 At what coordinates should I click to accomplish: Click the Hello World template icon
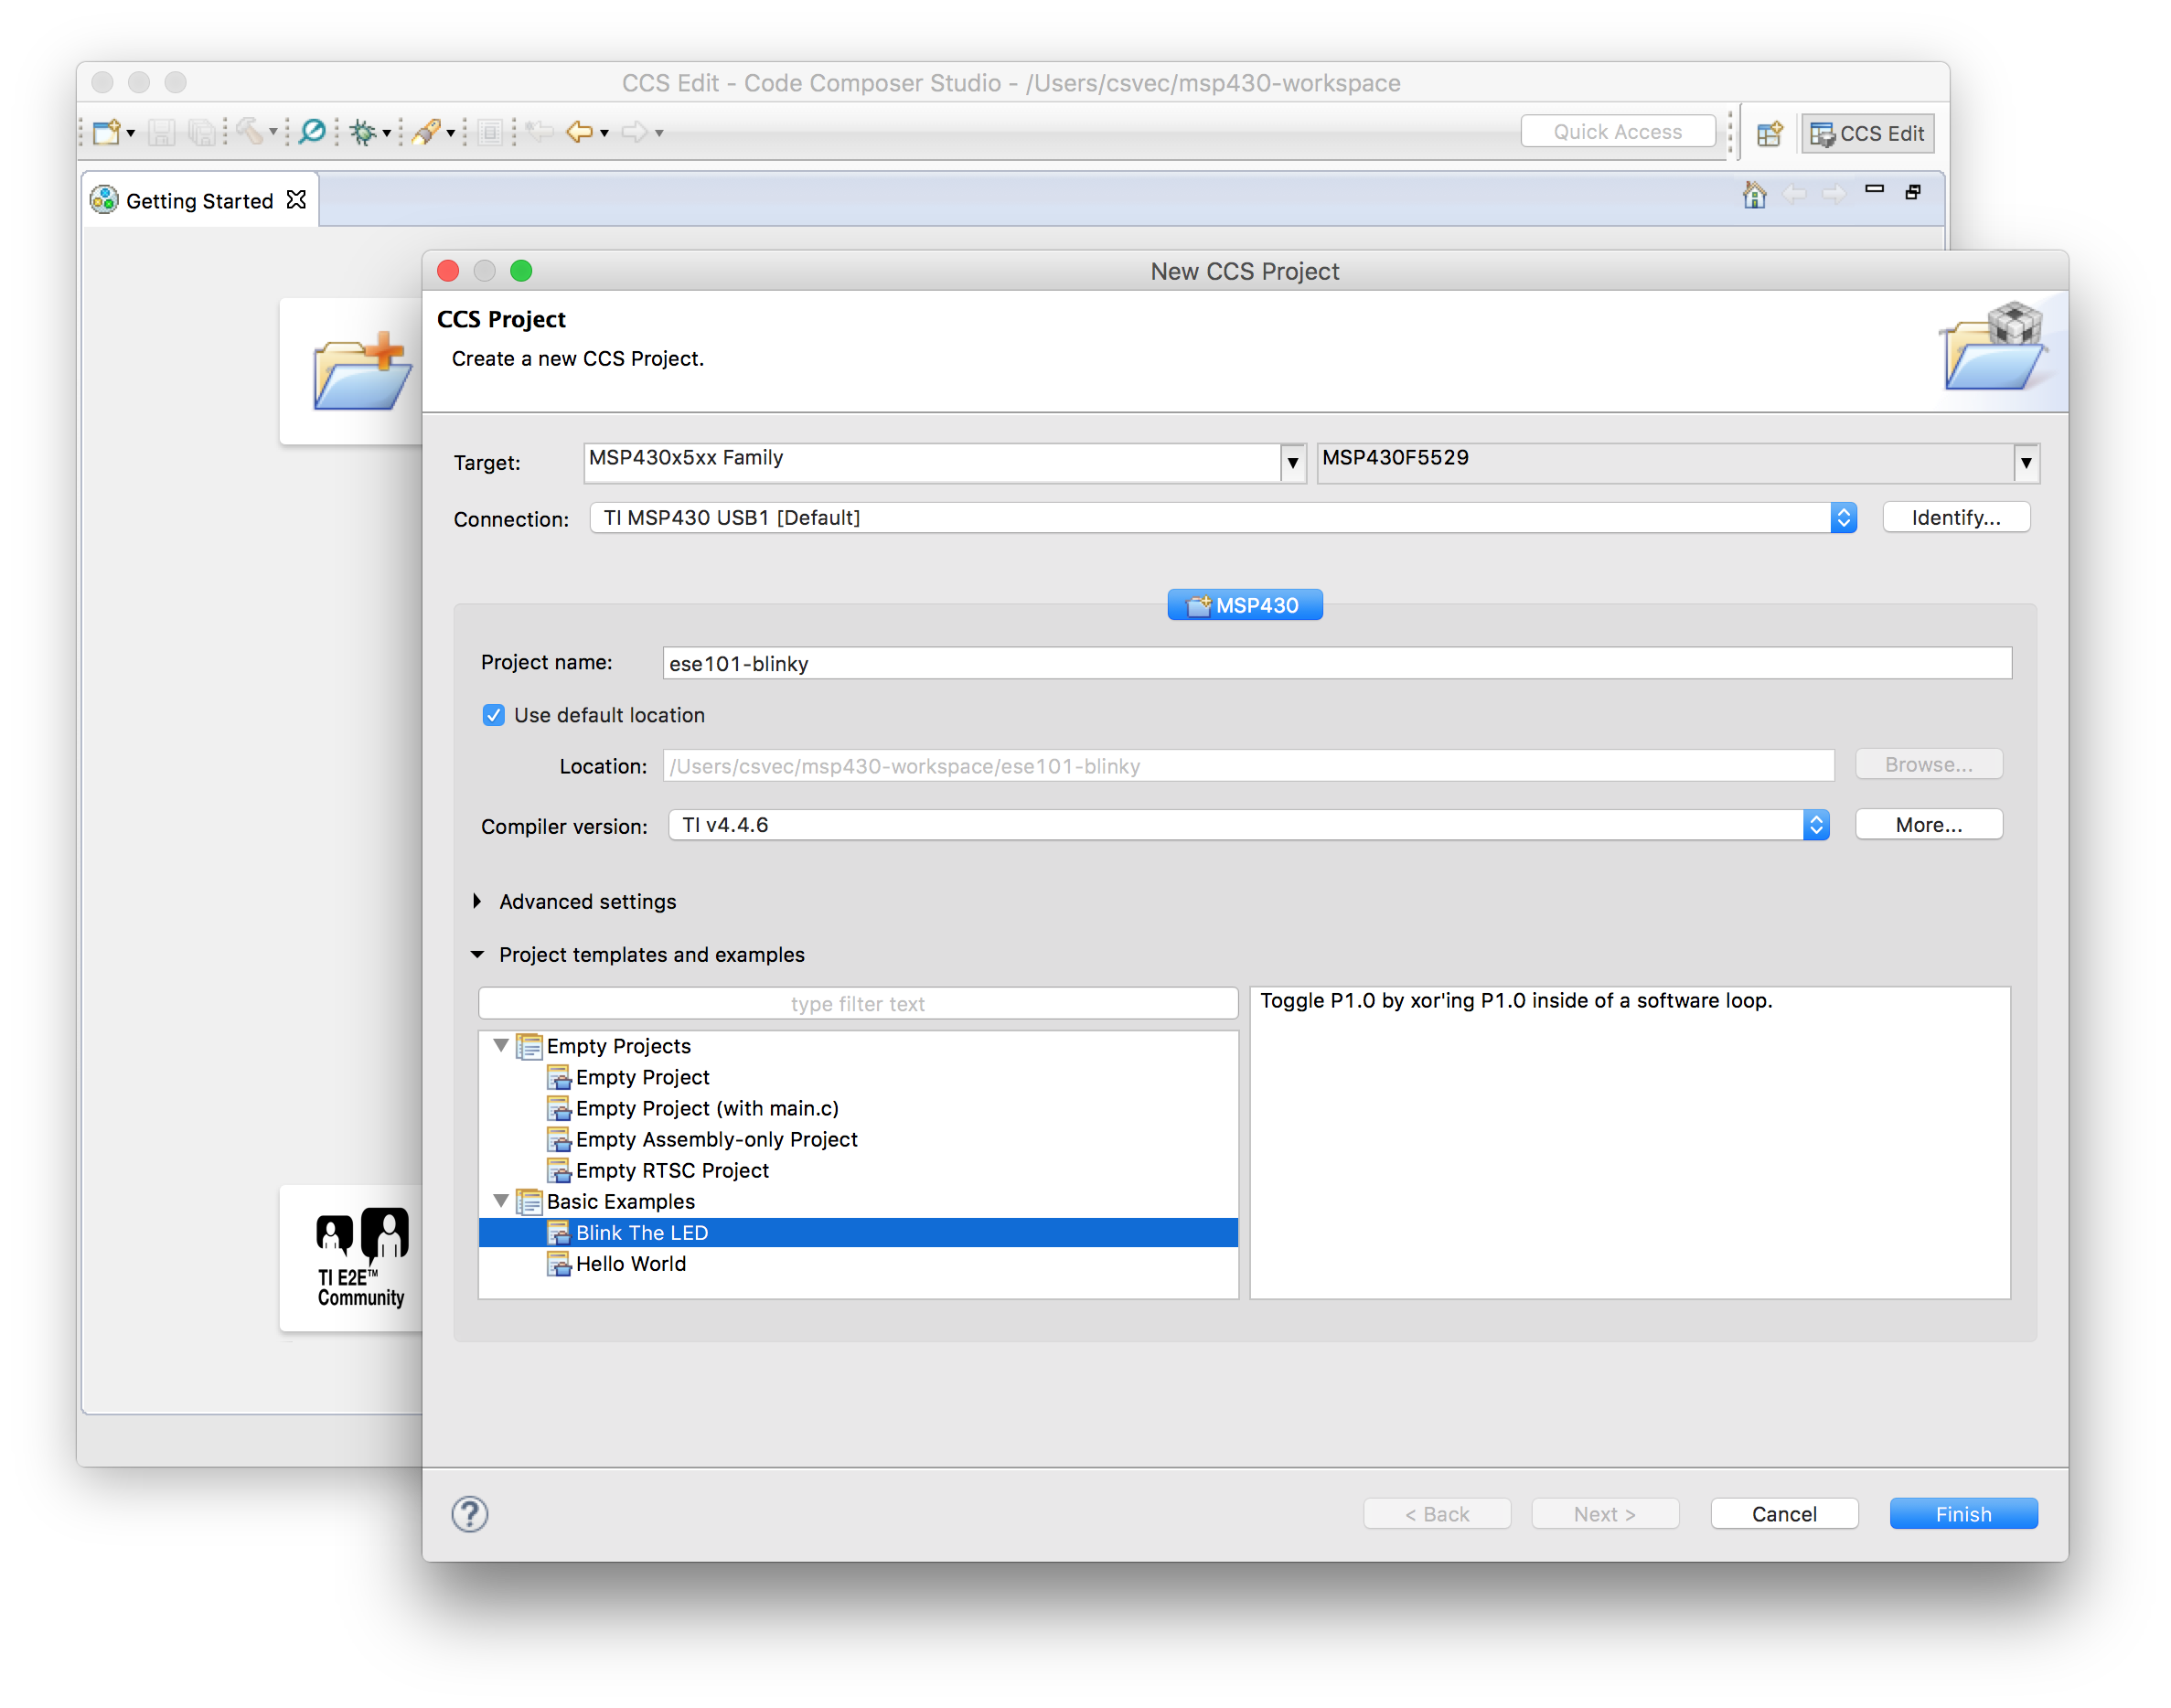[x=559, y=1264]
